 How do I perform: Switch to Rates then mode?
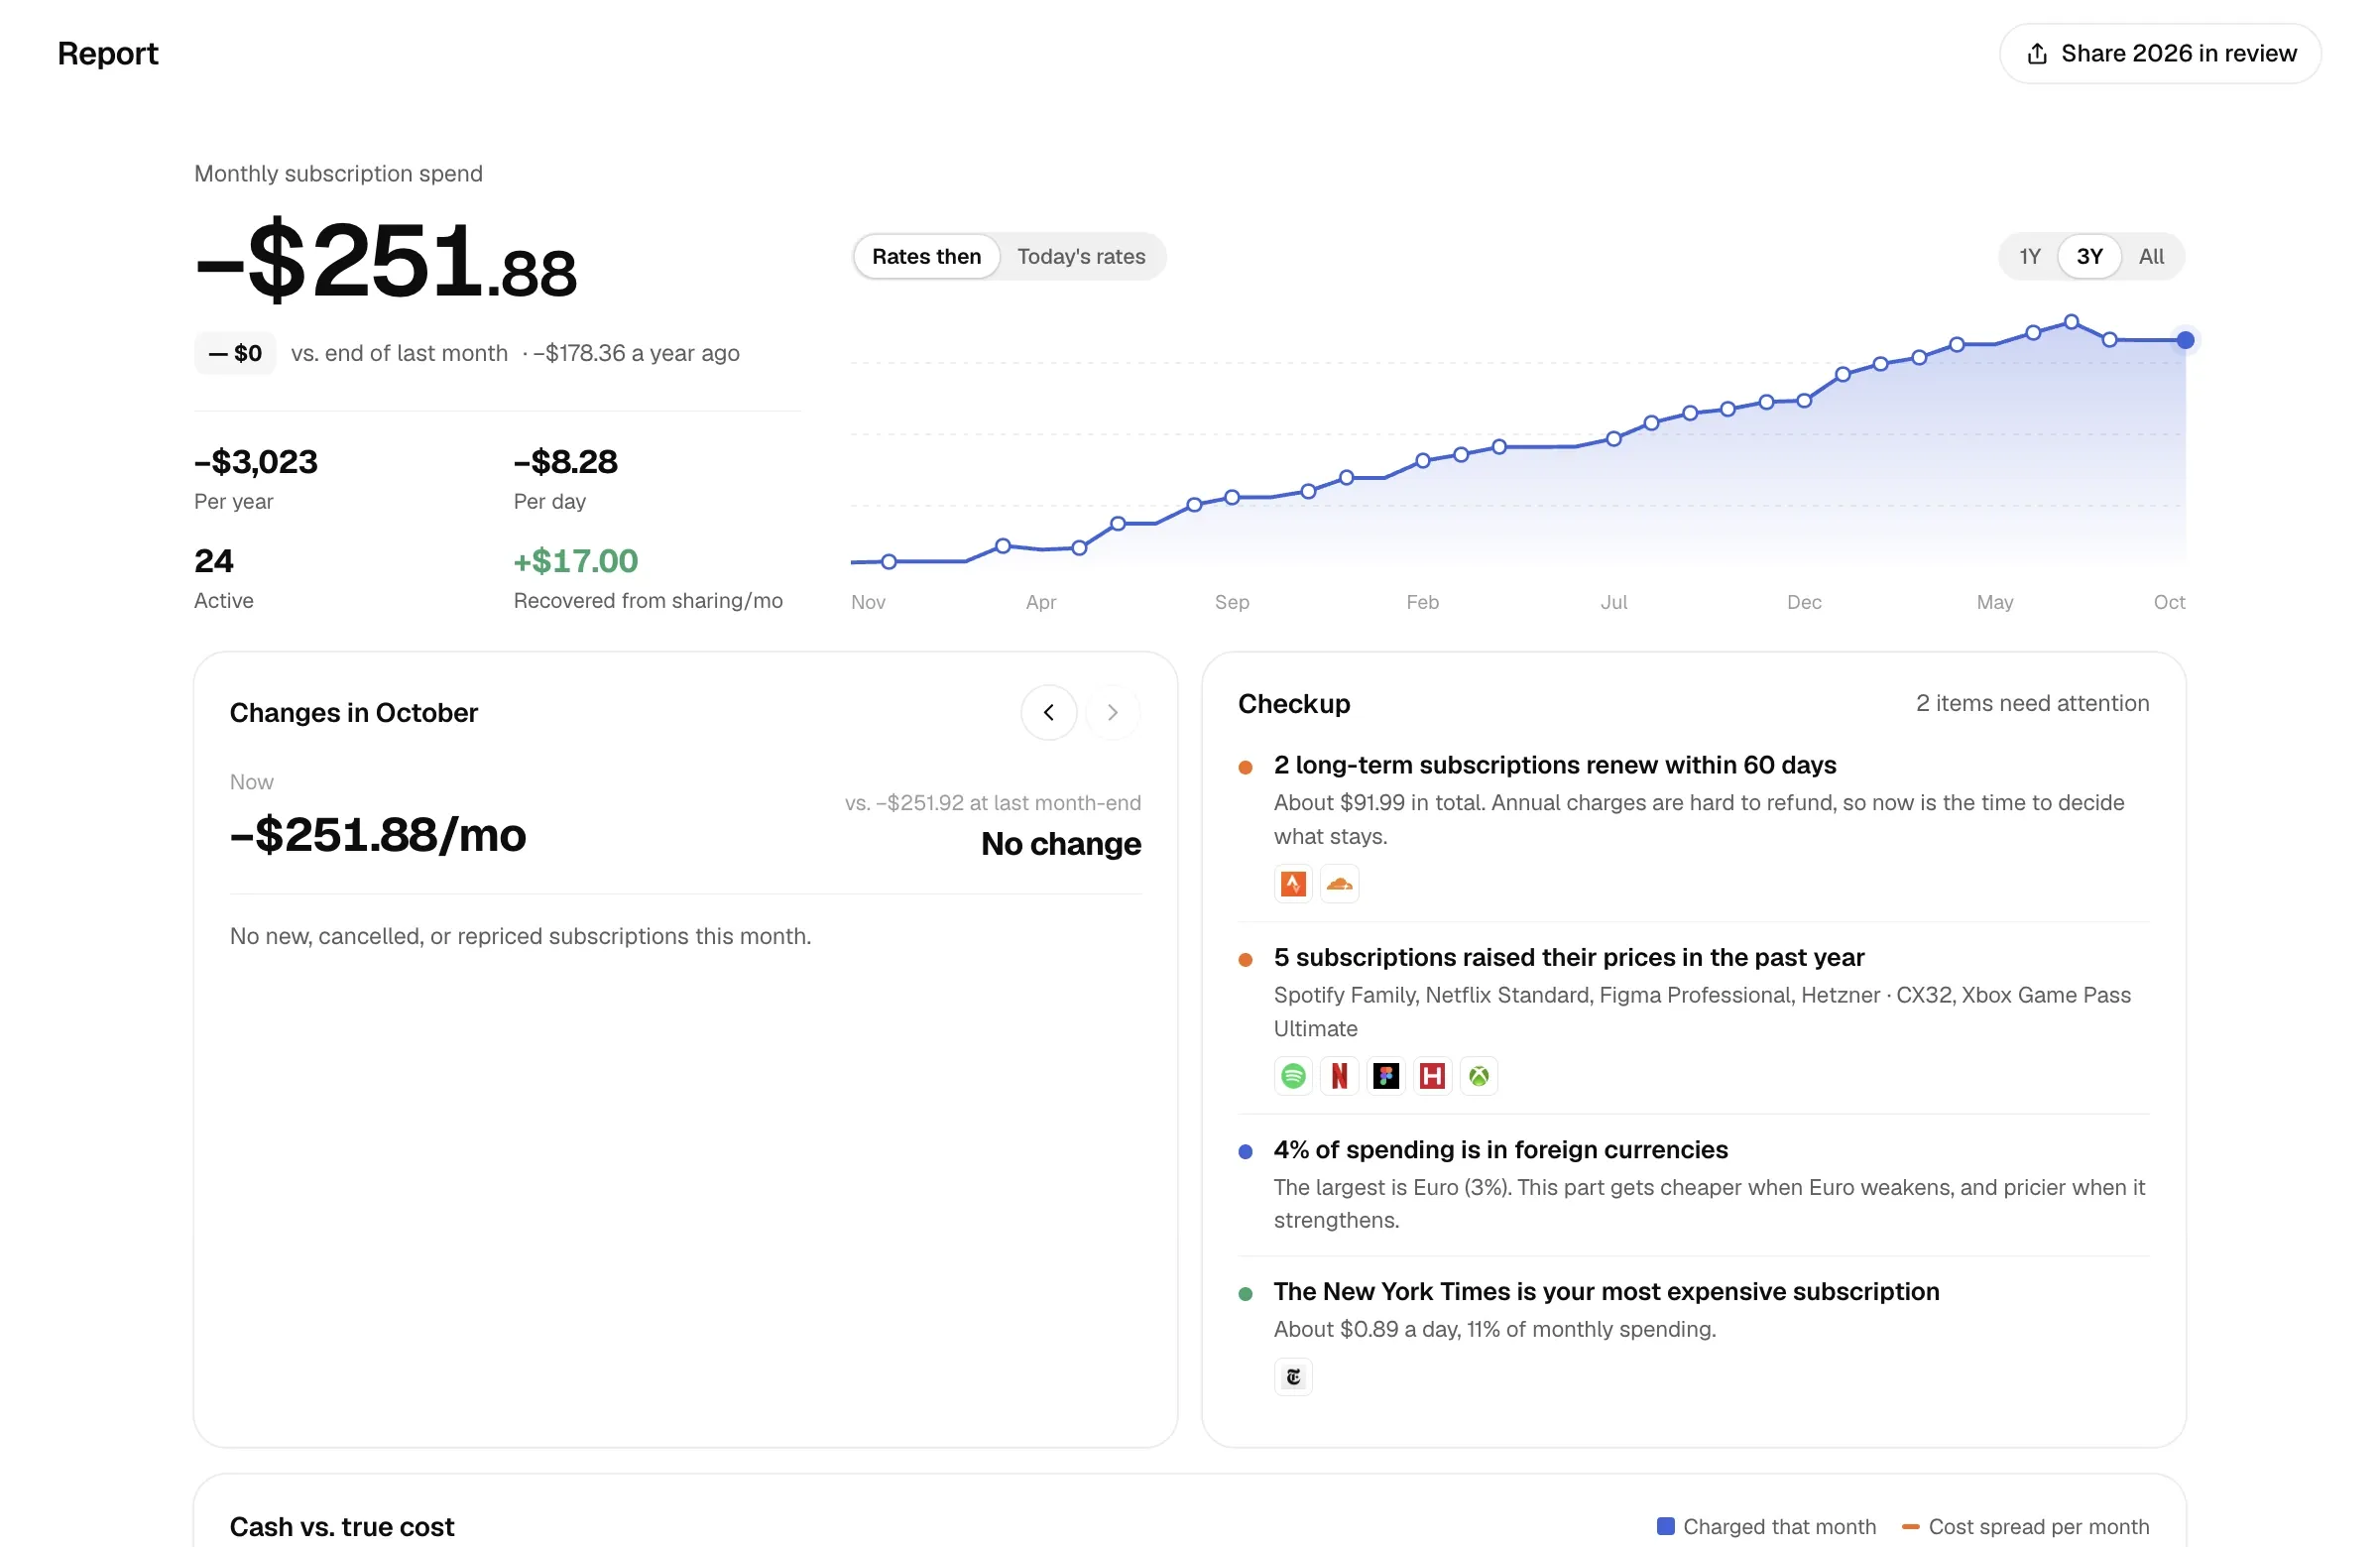point(926,257)
